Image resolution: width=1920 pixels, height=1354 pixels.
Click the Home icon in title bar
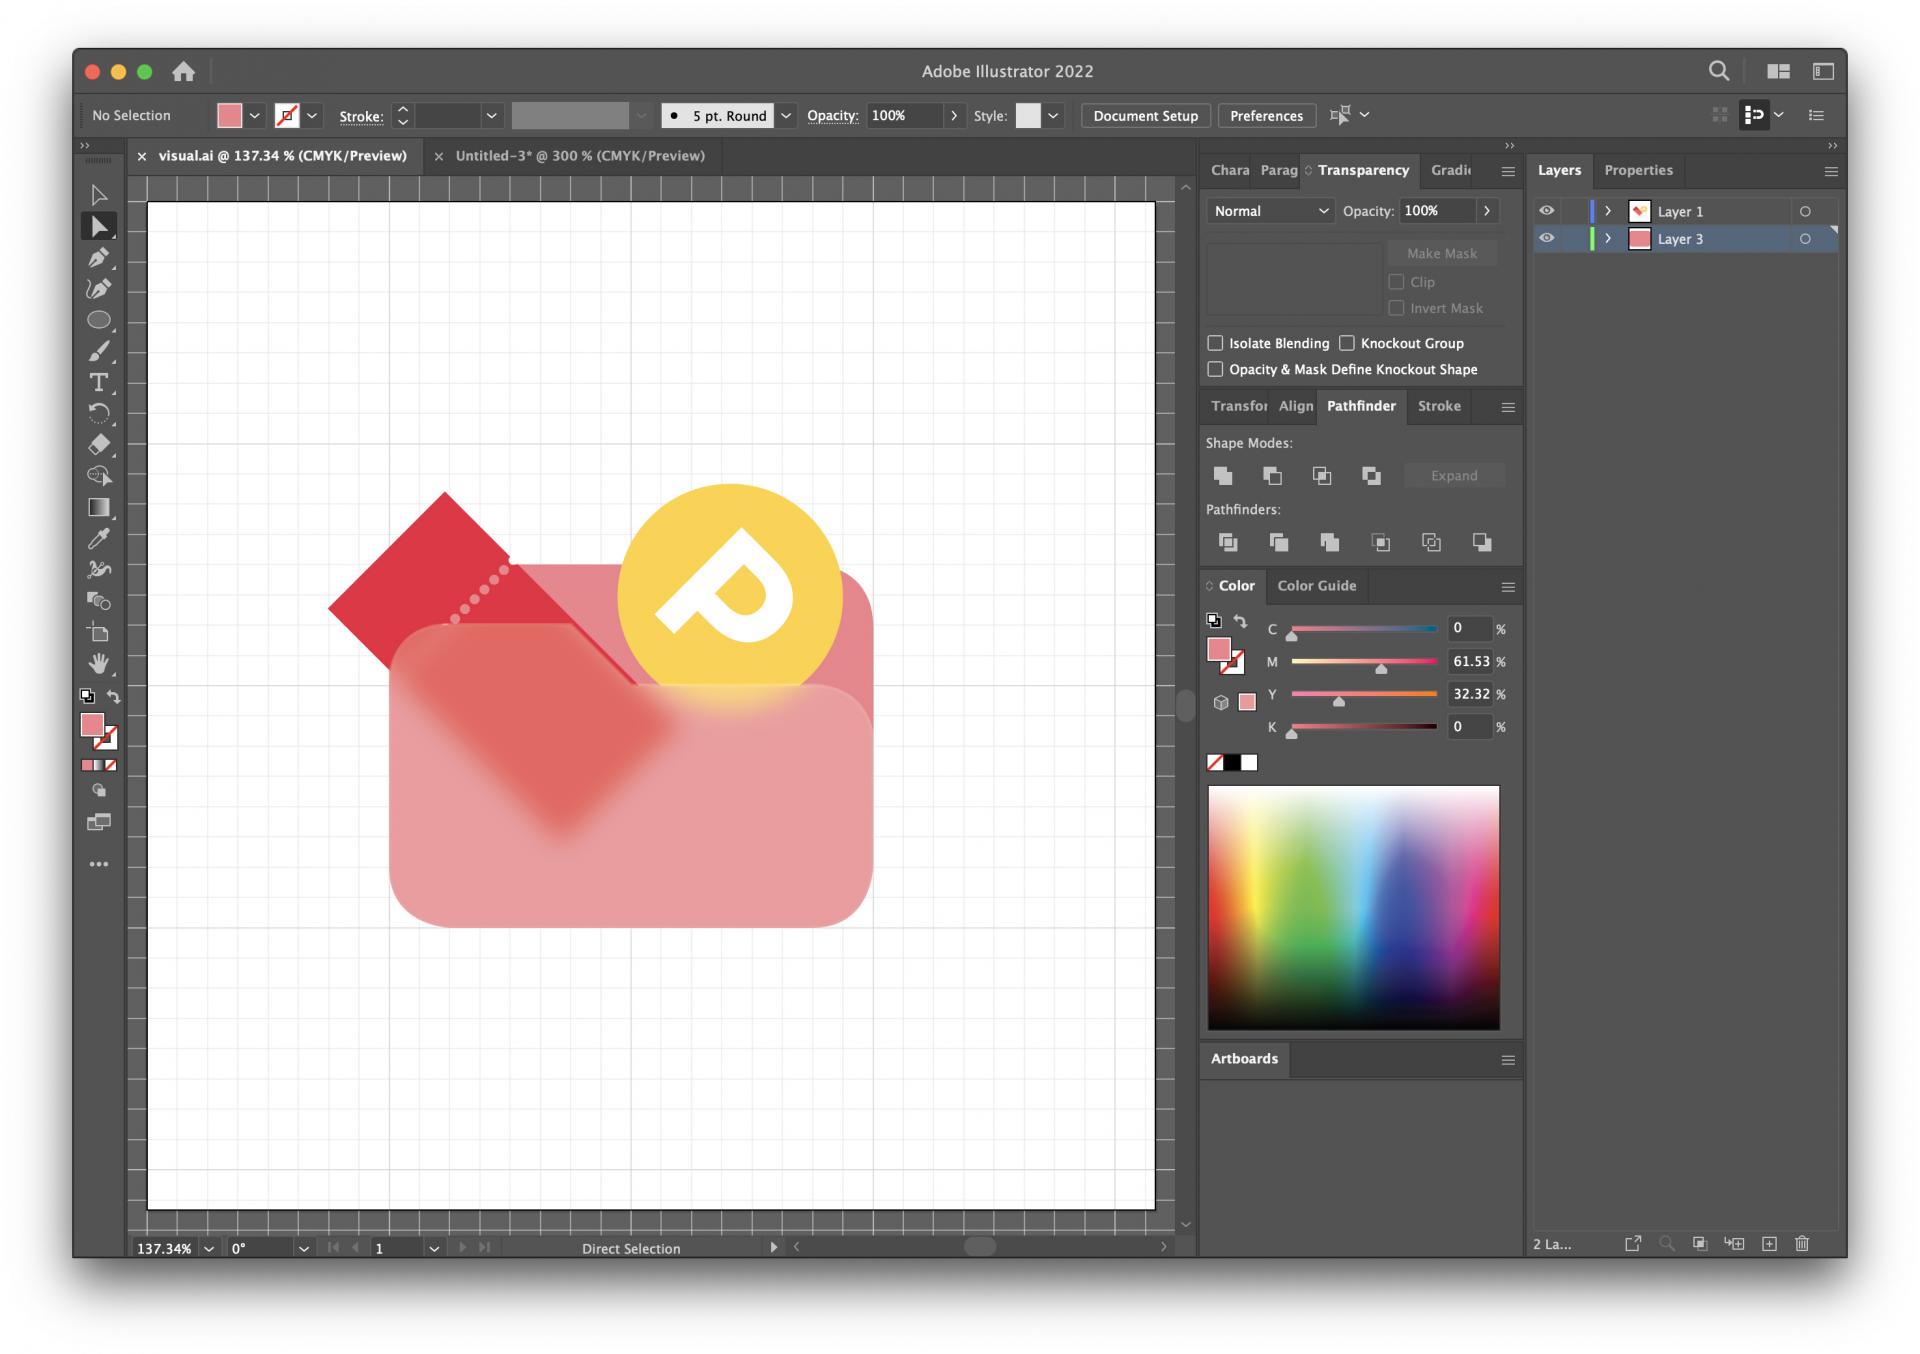tap(183, 72)
